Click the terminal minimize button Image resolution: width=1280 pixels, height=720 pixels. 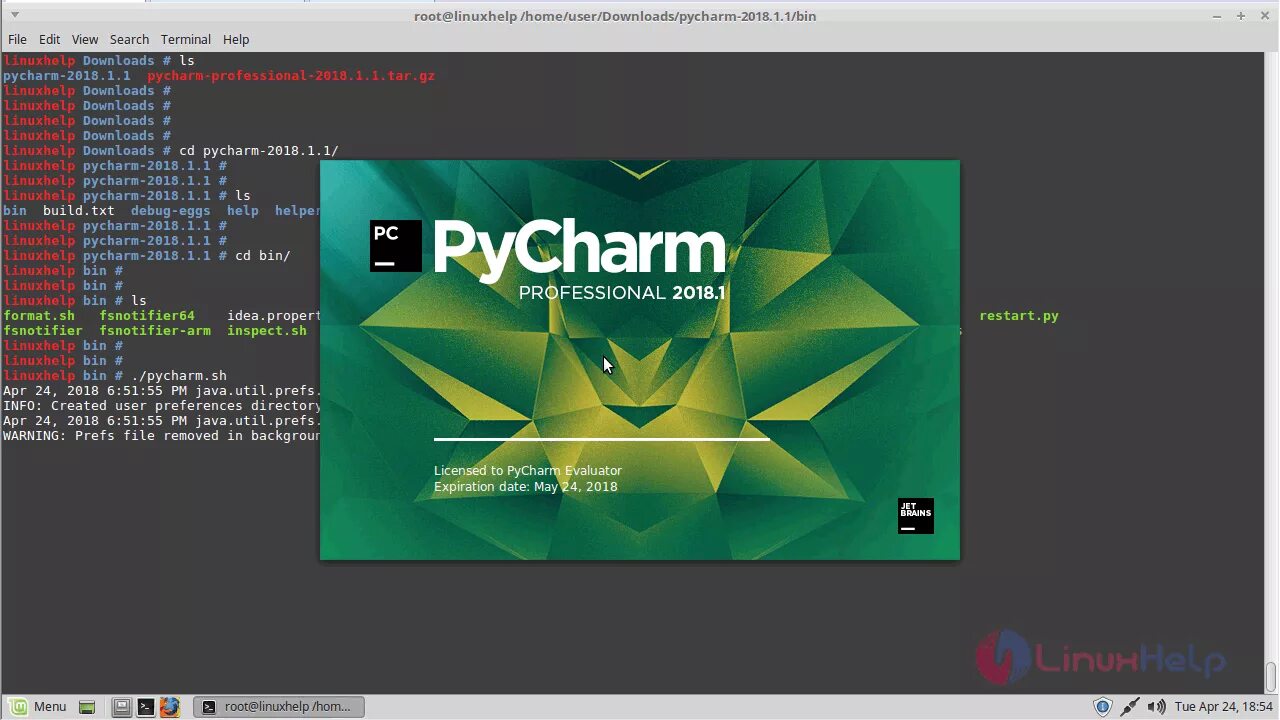(x=1217, y=16)
